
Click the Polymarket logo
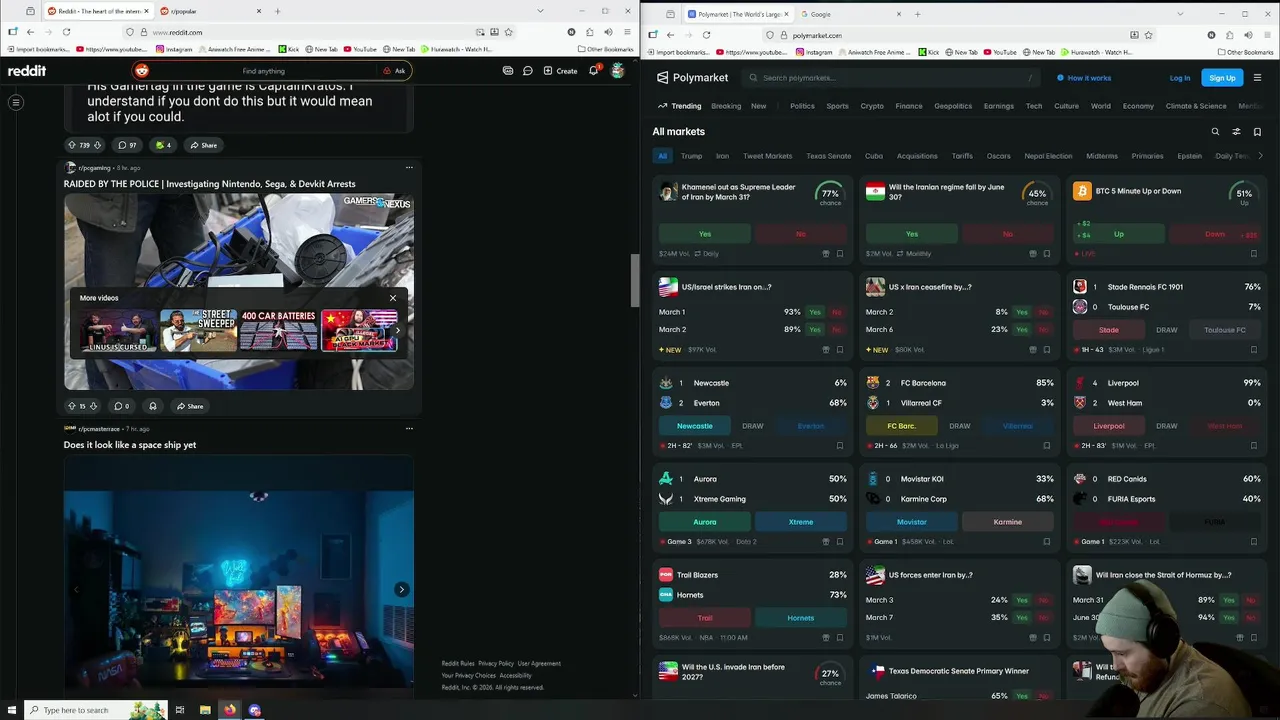click(692, 78)
